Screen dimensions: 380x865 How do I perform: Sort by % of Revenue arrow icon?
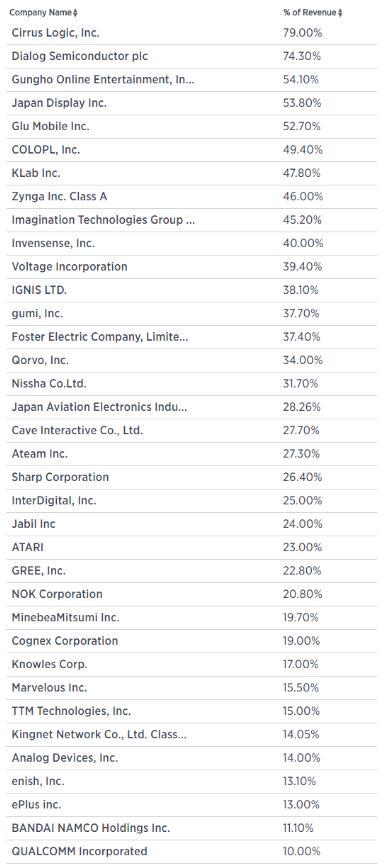[340, 13]
